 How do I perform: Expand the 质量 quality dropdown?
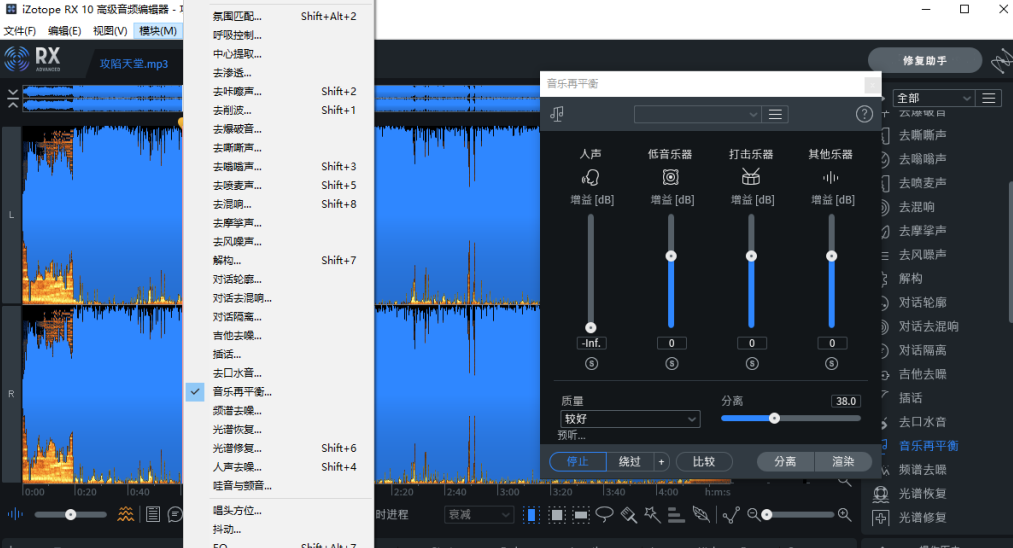(x=630, y=419)
